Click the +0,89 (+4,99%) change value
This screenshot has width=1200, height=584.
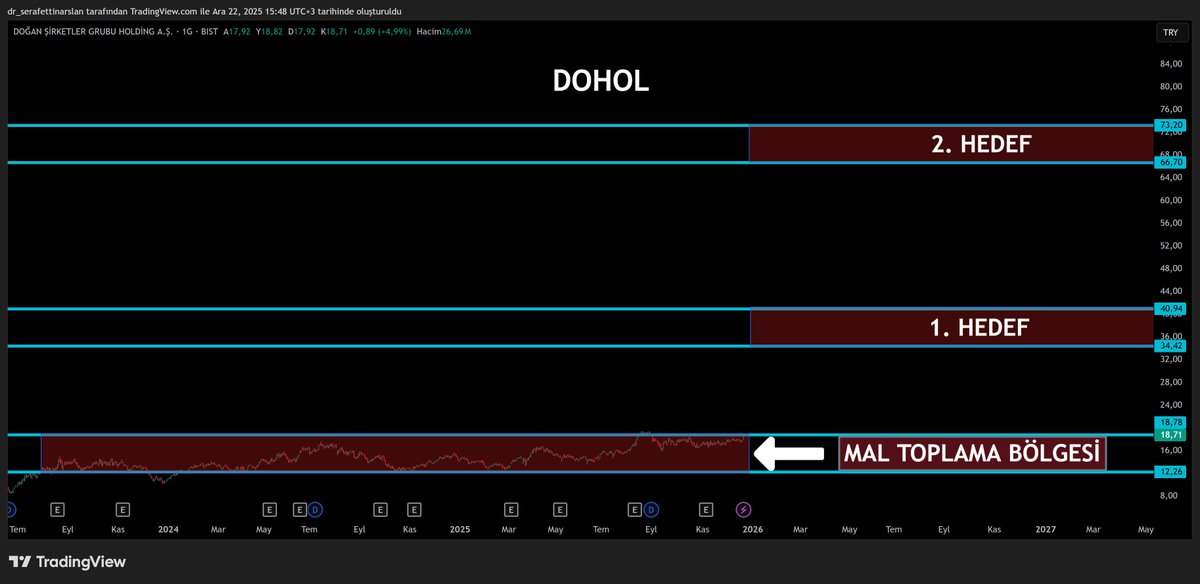tap(381, 32)
